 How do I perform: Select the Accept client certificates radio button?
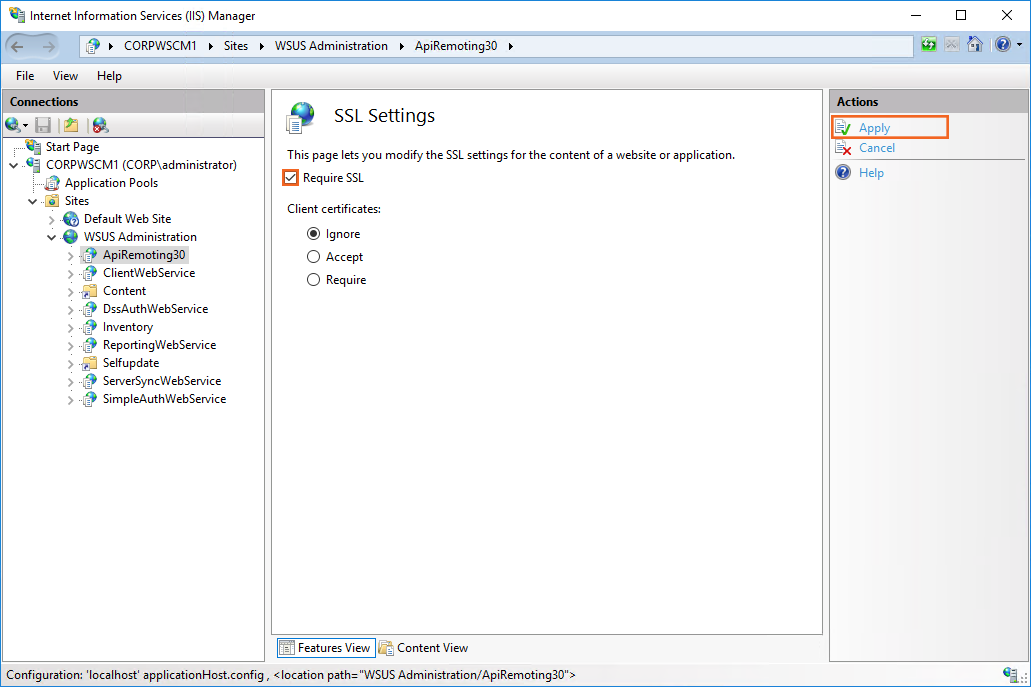pos(314,257)
